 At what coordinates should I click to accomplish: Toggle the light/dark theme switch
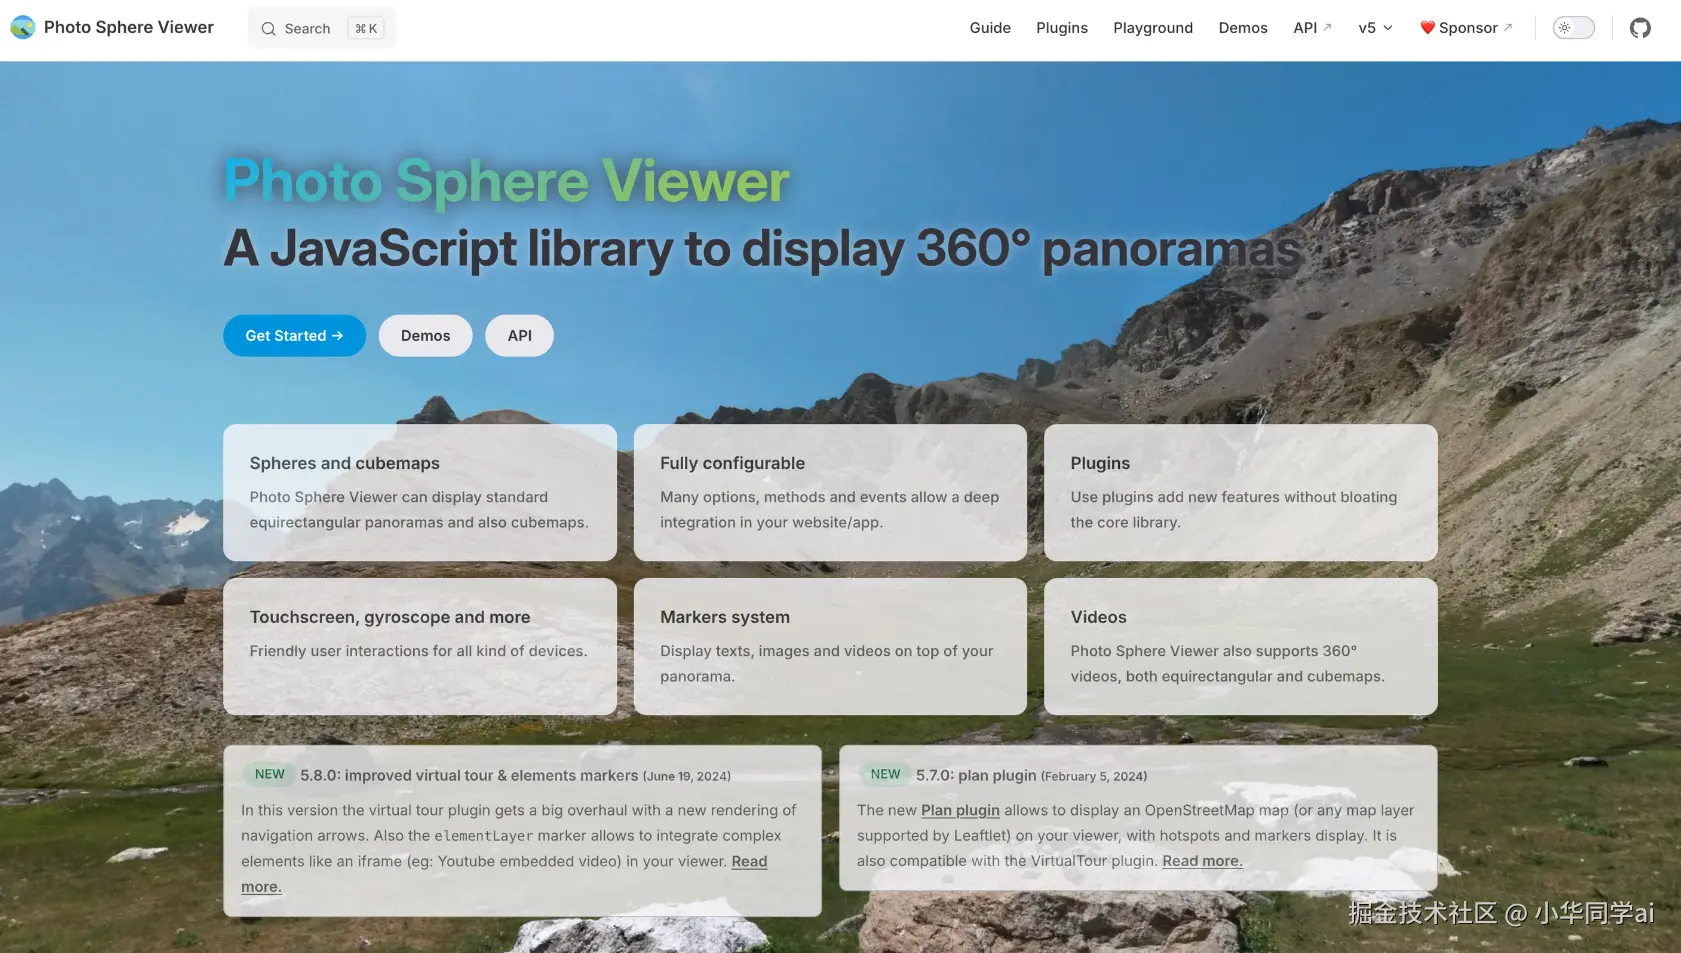pyautogui.click(x=1573, y=28)
